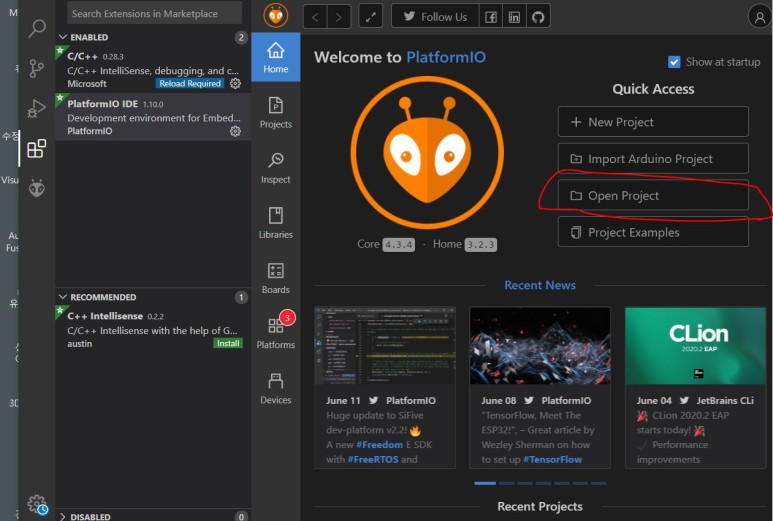Click the Search Extensions in Marketplace field
773x521 pixels.
154,13
